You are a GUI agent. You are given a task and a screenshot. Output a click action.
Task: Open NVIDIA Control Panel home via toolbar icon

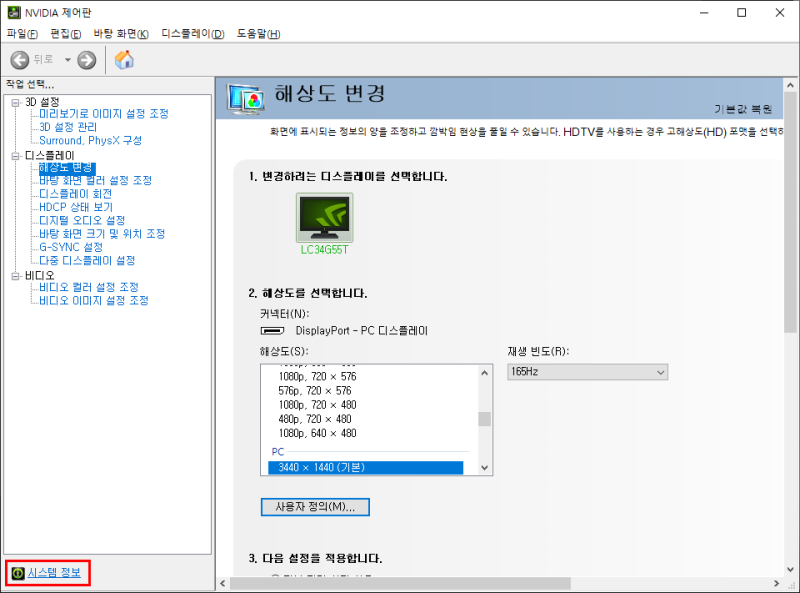point(124,58)
